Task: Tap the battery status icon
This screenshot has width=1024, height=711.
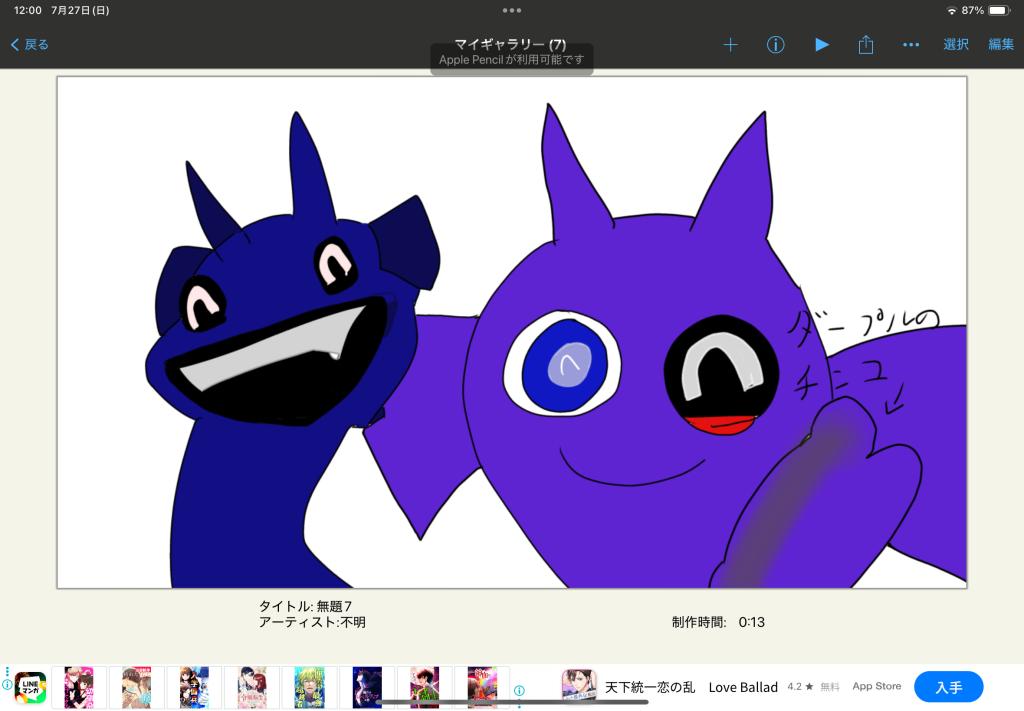Action: (999, 10)
